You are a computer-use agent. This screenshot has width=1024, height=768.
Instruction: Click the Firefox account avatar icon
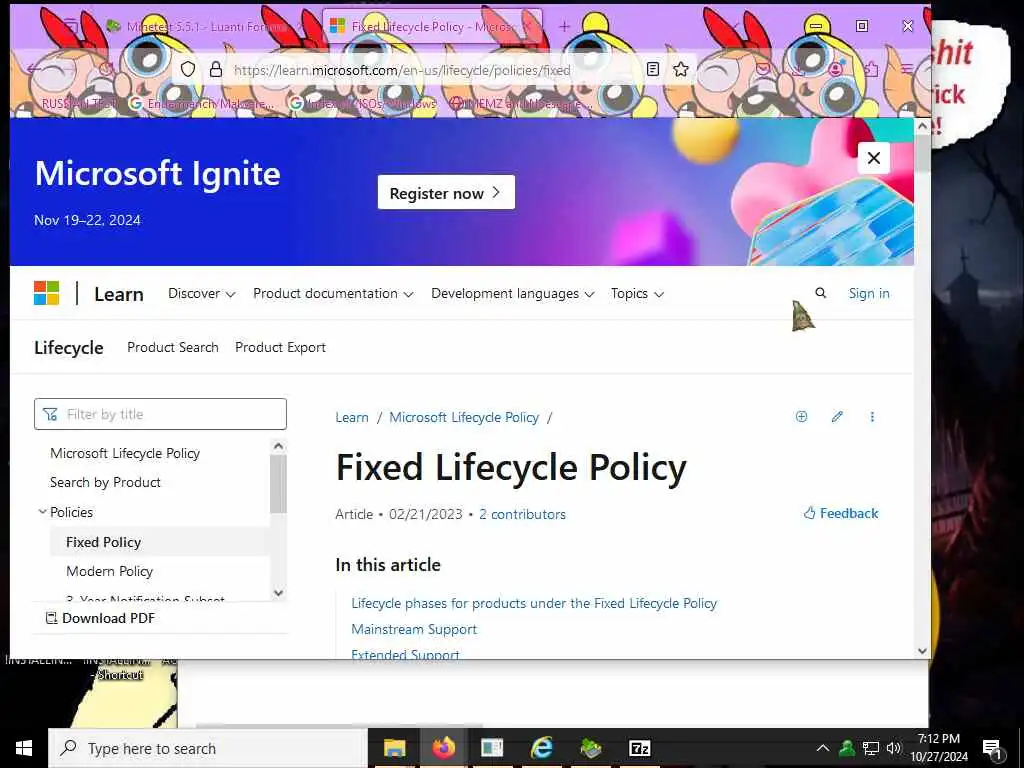[836, 69]
